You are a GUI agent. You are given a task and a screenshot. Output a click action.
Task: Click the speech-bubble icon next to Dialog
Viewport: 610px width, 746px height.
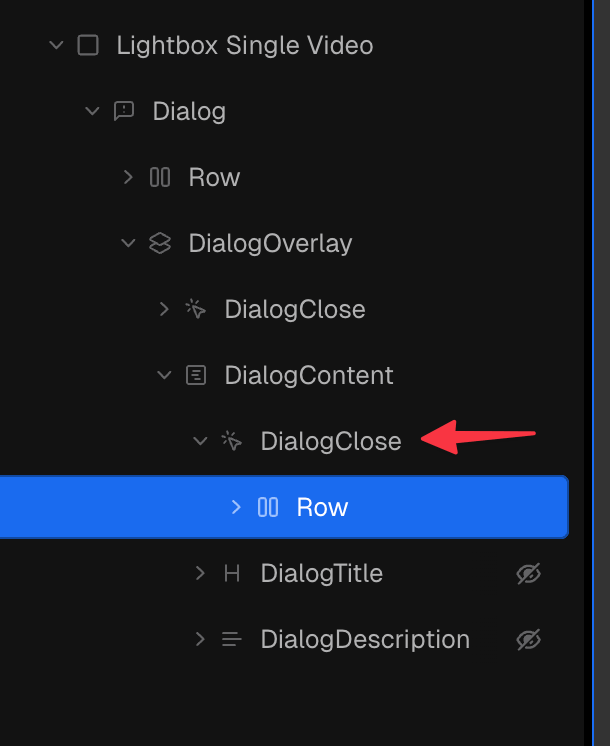coord(124,111)
